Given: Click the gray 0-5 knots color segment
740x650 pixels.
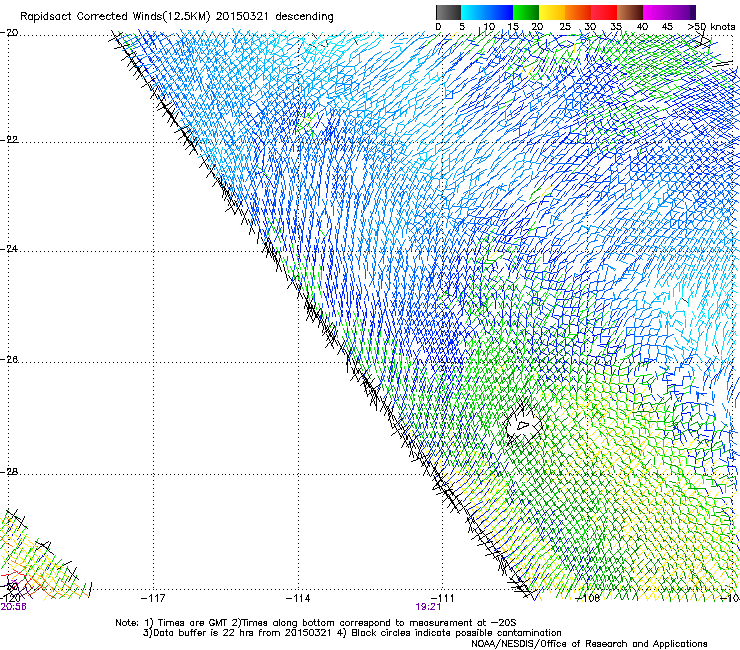Looking at the screenshot, I should (448, 12).
